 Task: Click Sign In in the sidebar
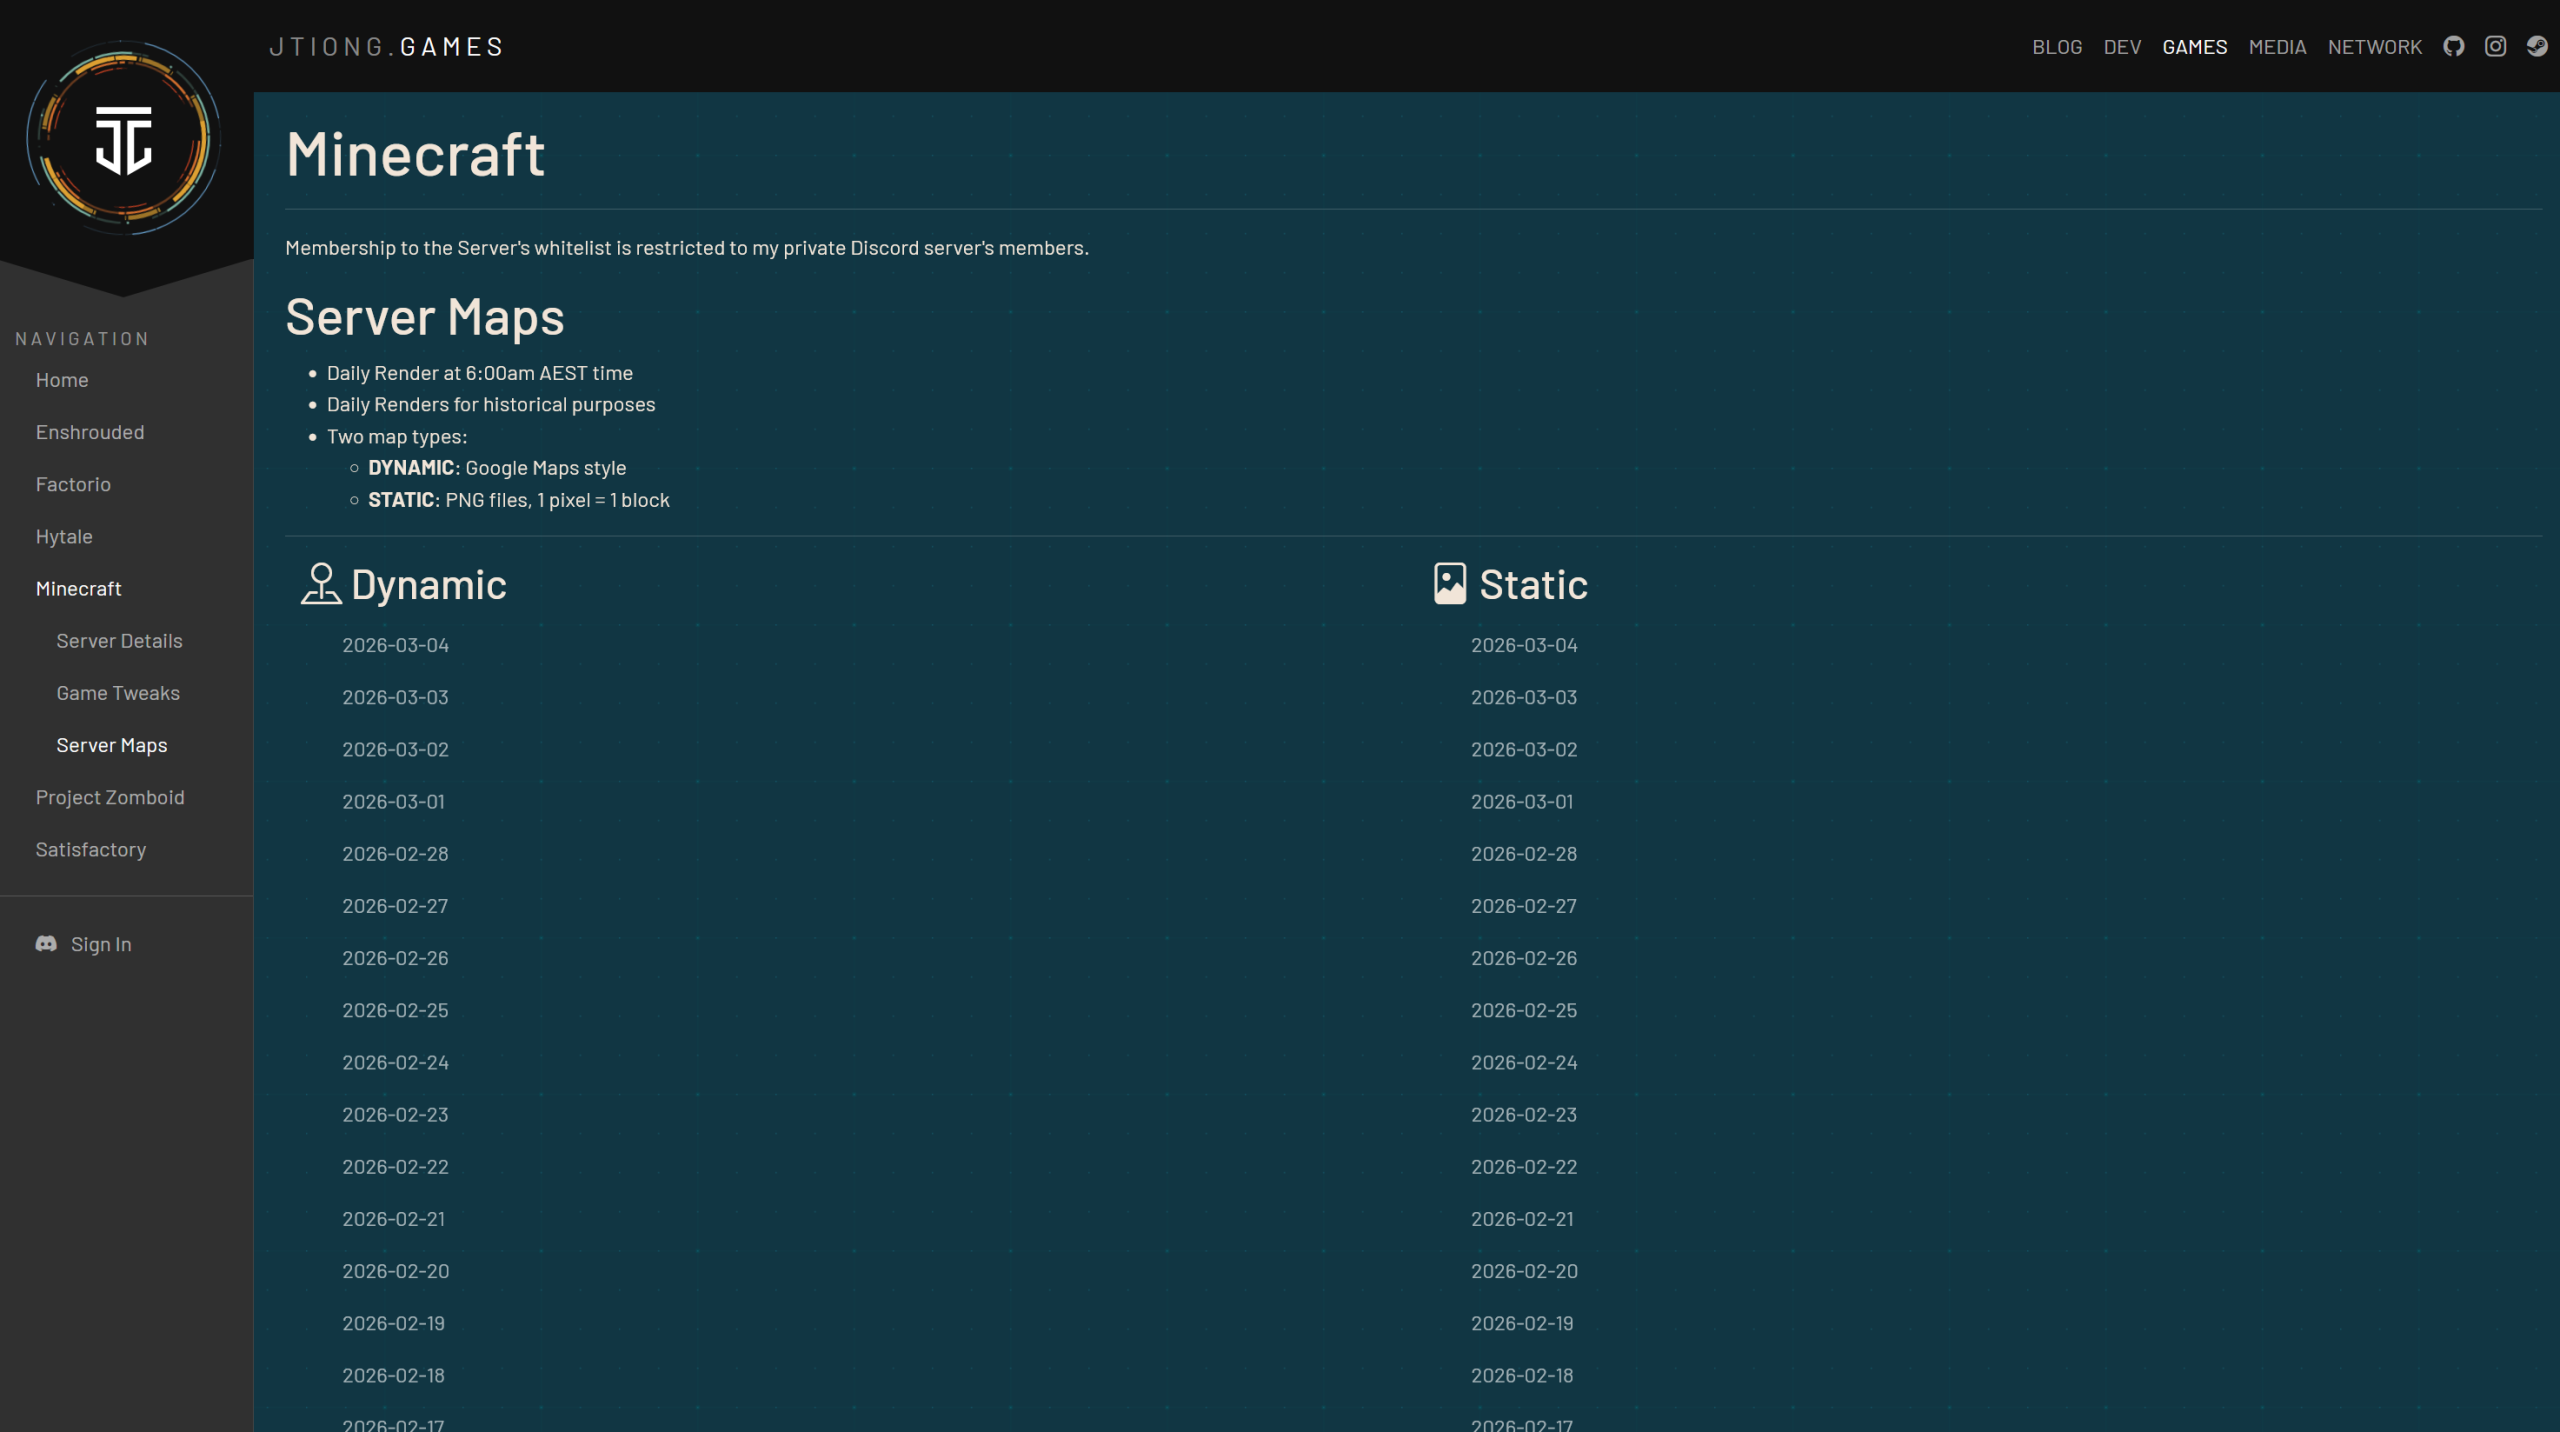point(101,944)
